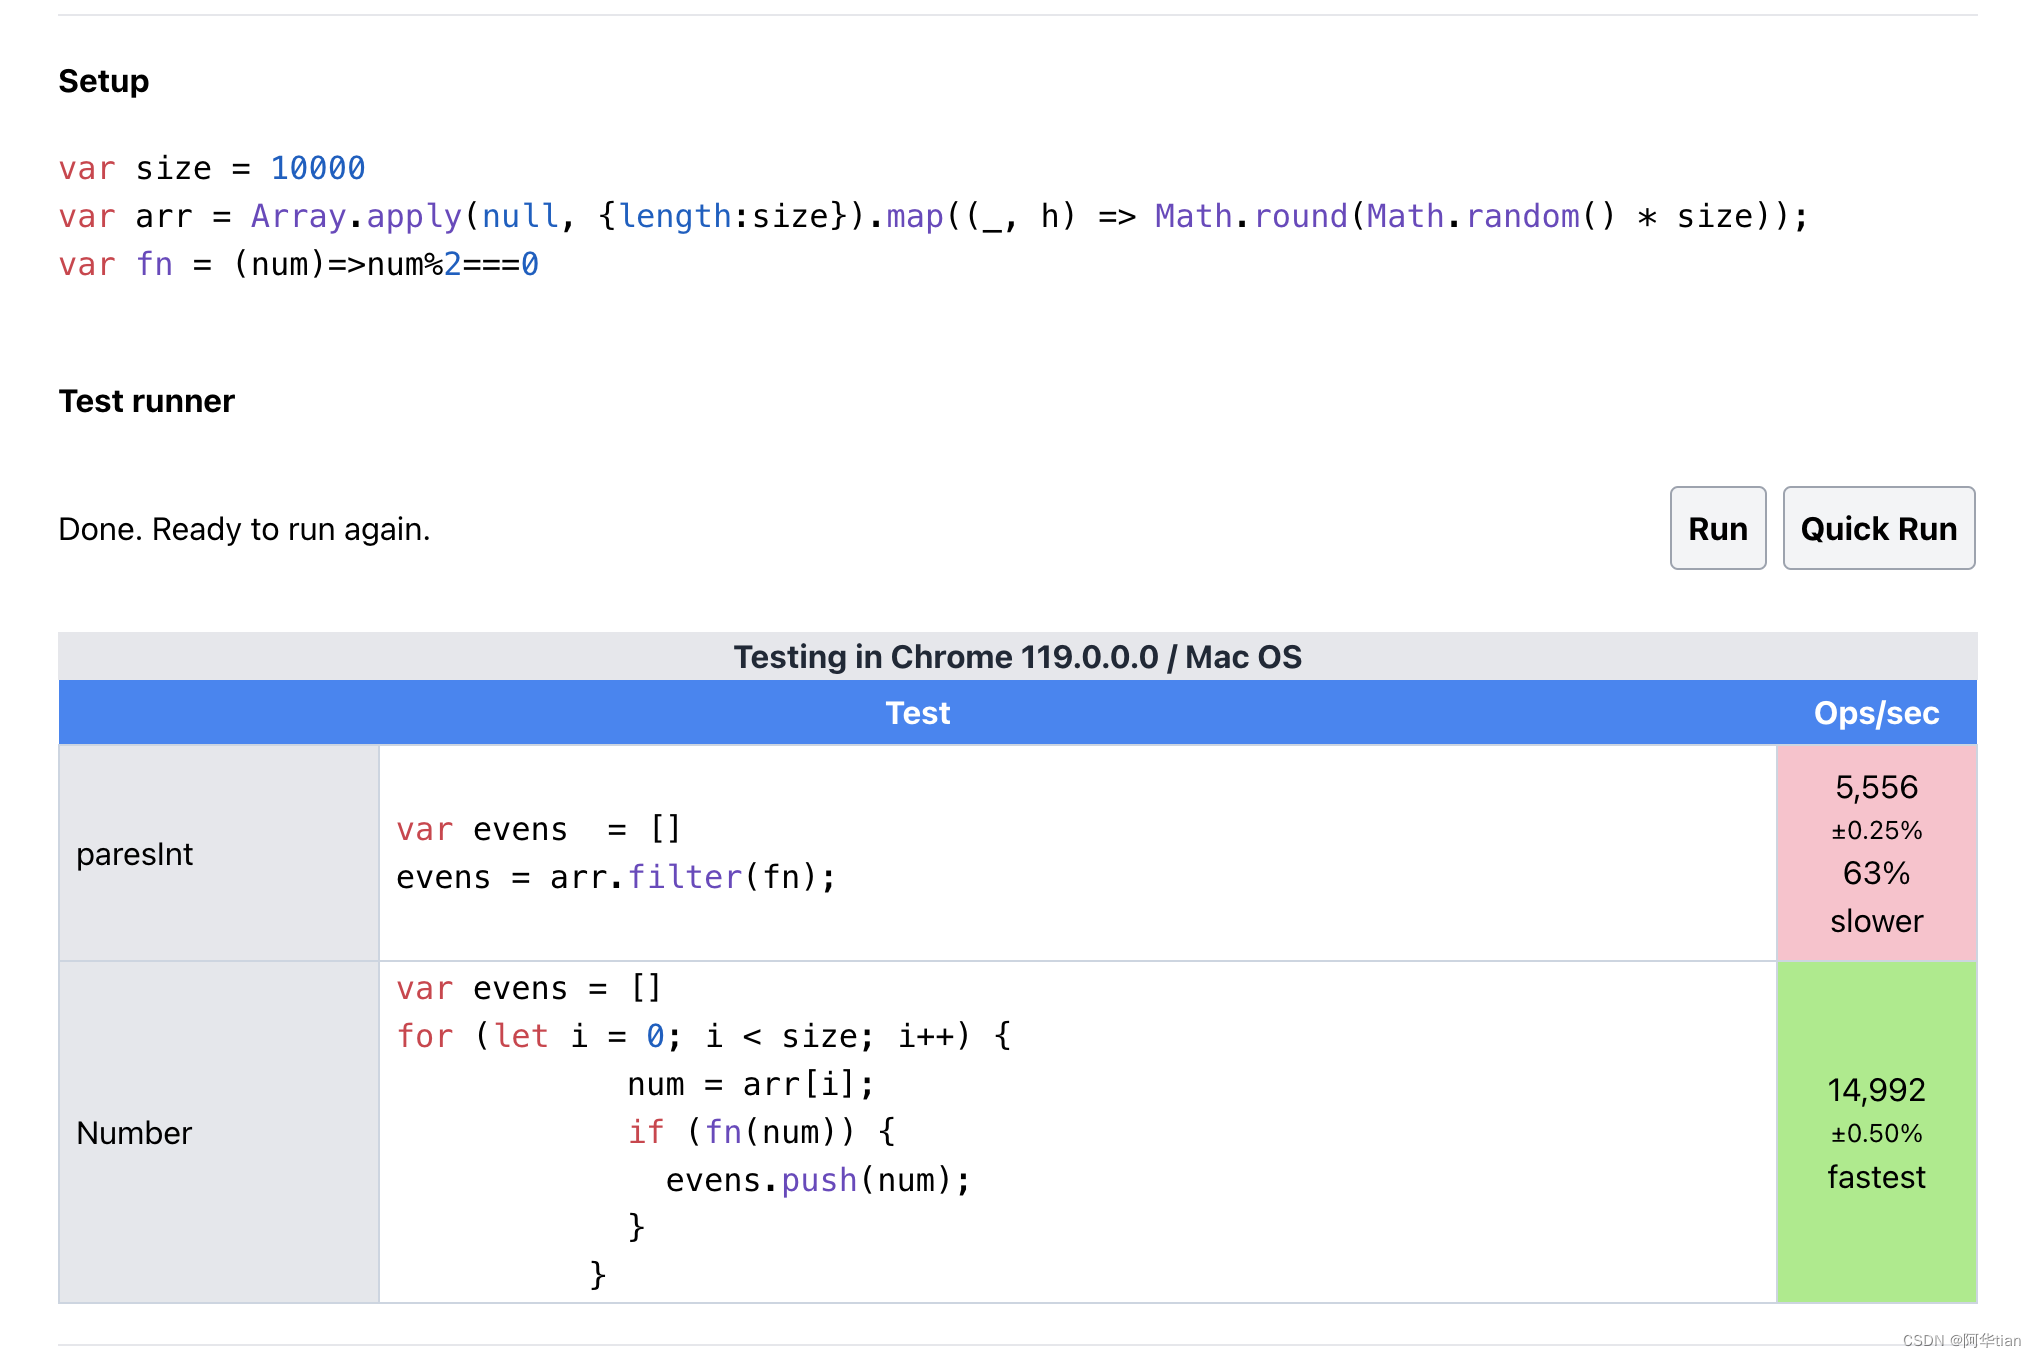Click the 5,556 ops/sec slower result cell
2036x1358 pixels.
(x=1876, y=853)
